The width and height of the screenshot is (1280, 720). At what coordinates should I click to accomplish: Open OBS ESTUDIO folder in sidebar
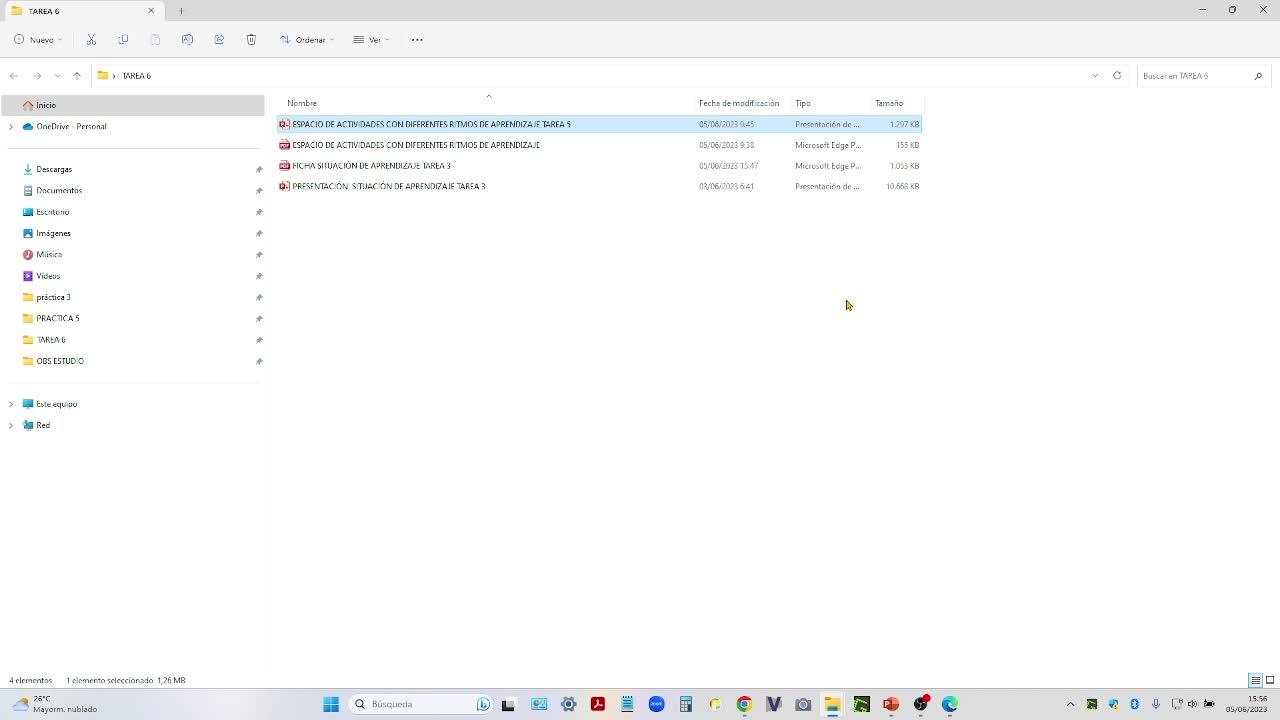pos(60,361)
